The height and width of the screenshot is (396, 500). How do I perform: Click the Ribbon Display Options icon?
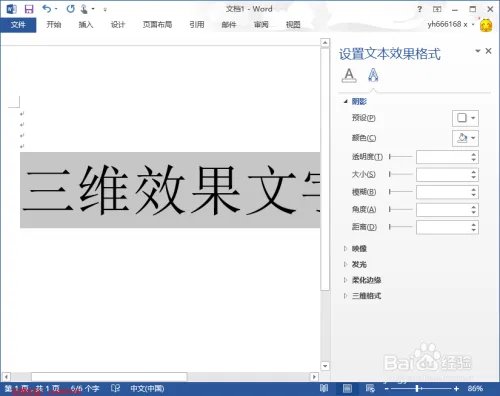click(437, 9)
